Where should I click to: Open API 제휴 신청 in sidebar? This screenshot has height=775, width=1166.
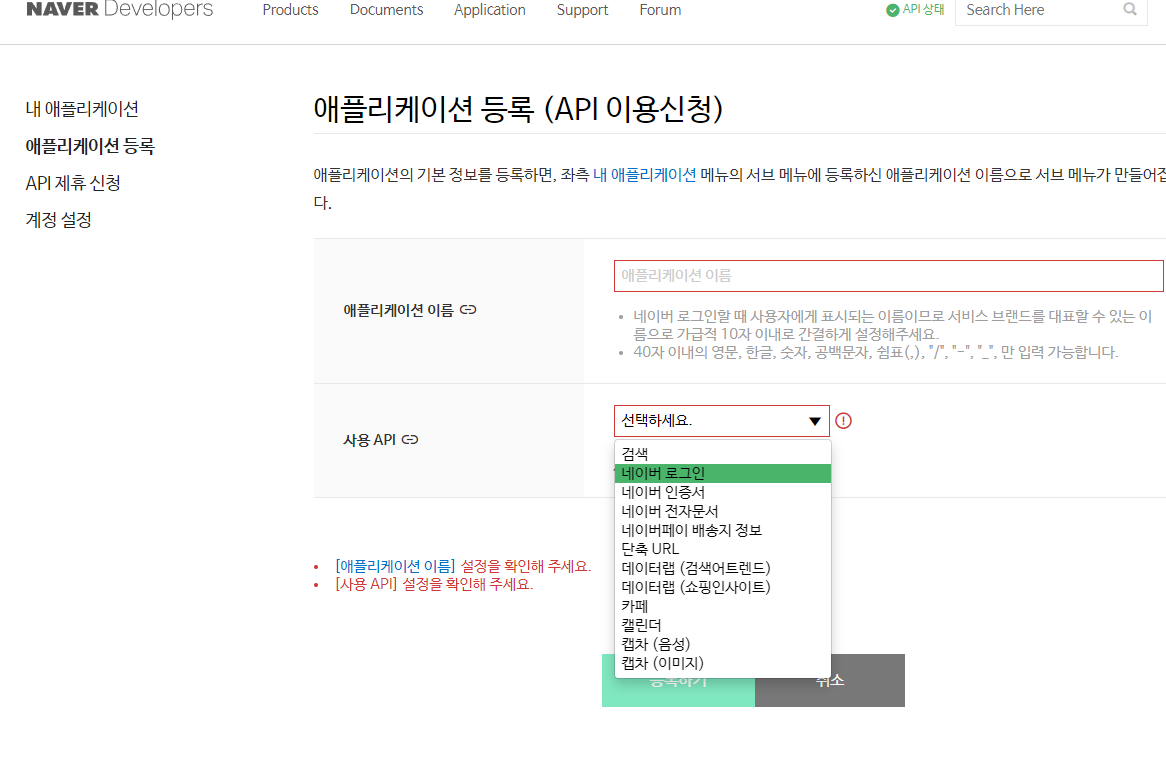pyautogui.click(x=73, y=183)
